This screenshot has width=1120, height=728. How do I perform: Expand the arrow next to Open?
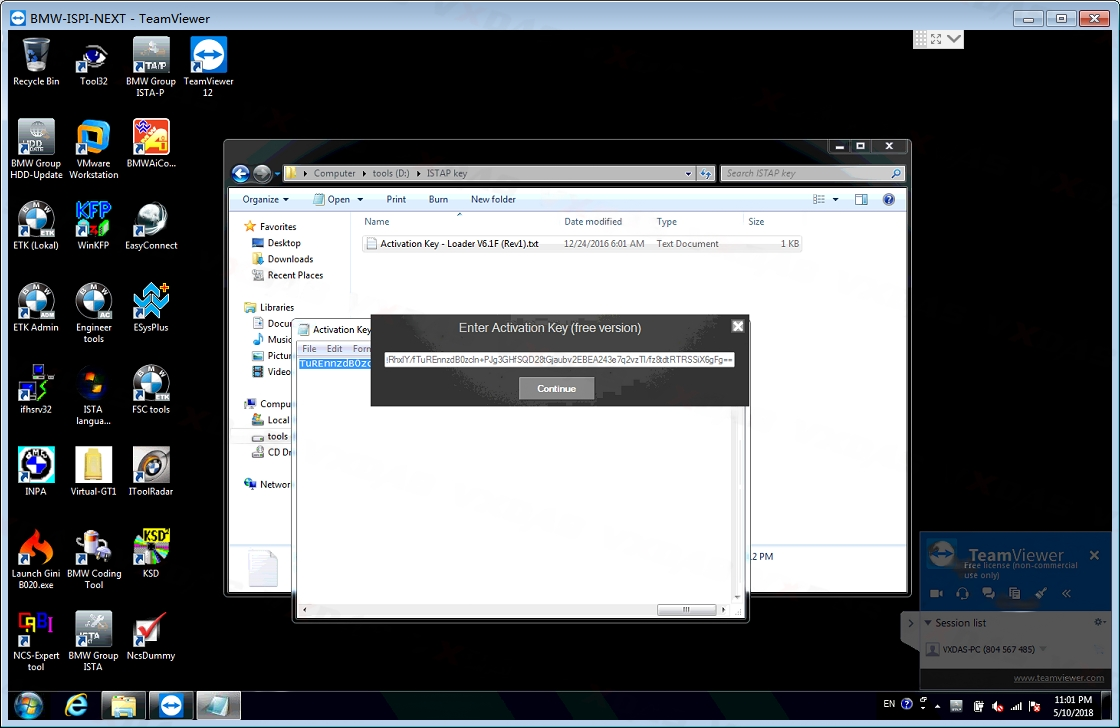pyautogui.click(x=360, y=199)
